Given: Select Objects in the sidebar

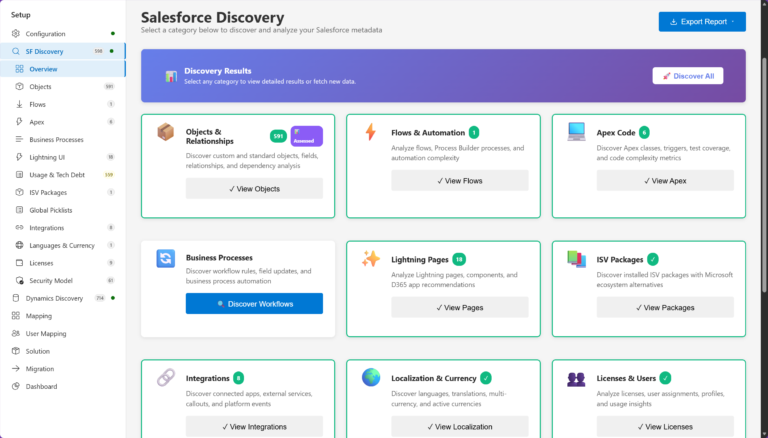Looking at the screenshot, I should click(63, 87).
